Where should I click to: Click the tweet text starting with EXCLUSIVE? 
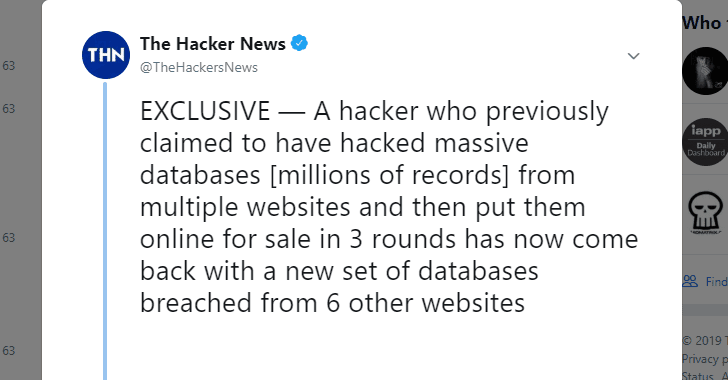[389, 207]
